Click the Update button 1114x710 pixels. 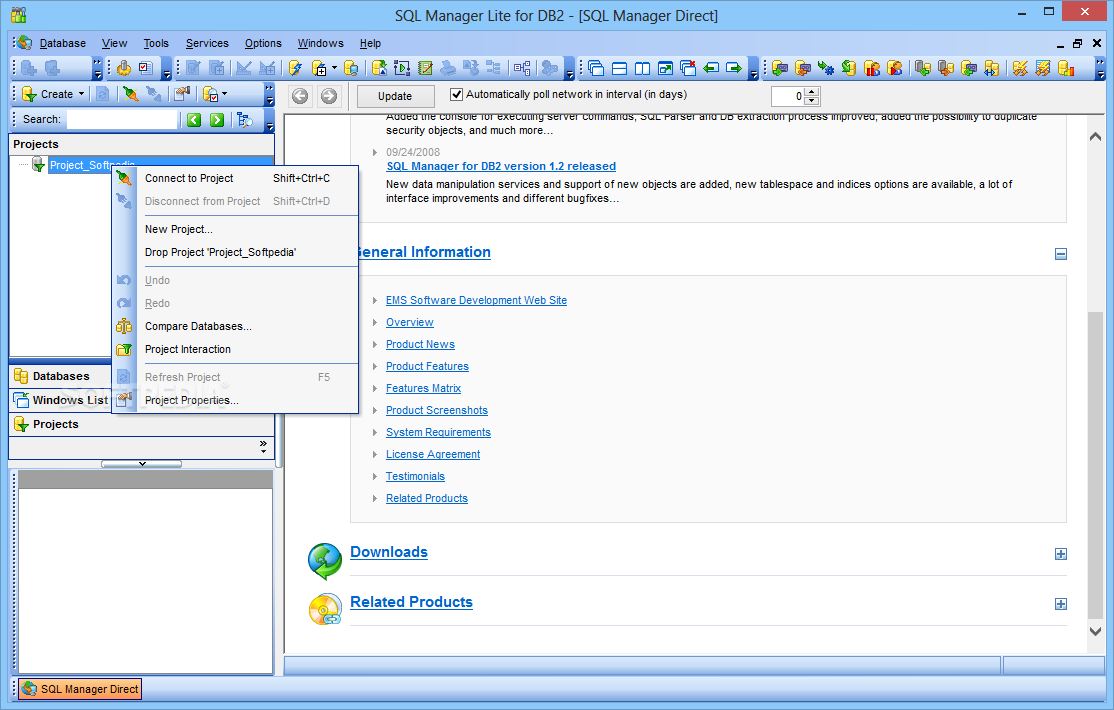pos(395,96)
